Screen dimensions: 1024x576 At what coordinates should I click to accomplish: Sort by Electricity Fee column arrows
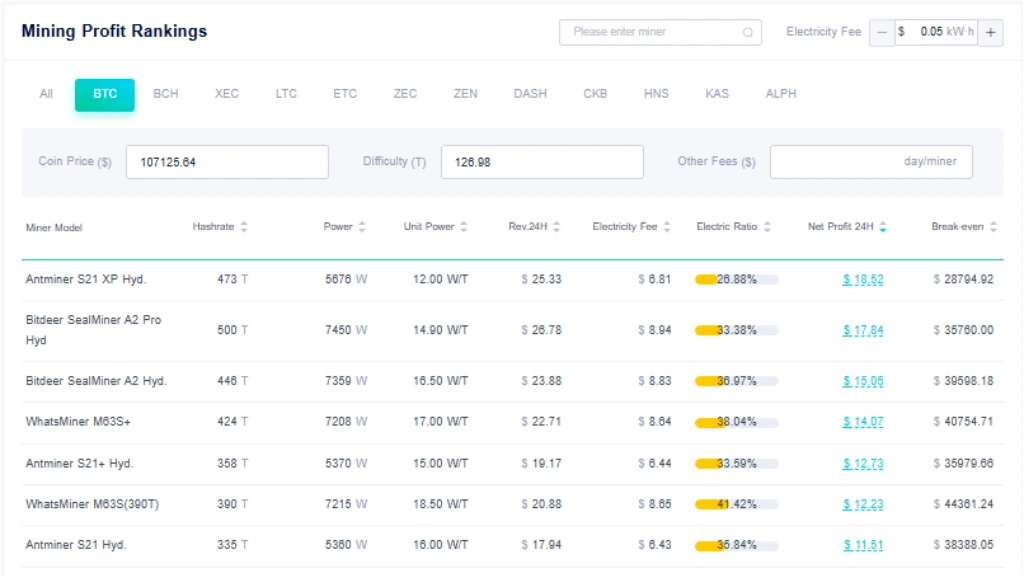coord(667,227)
